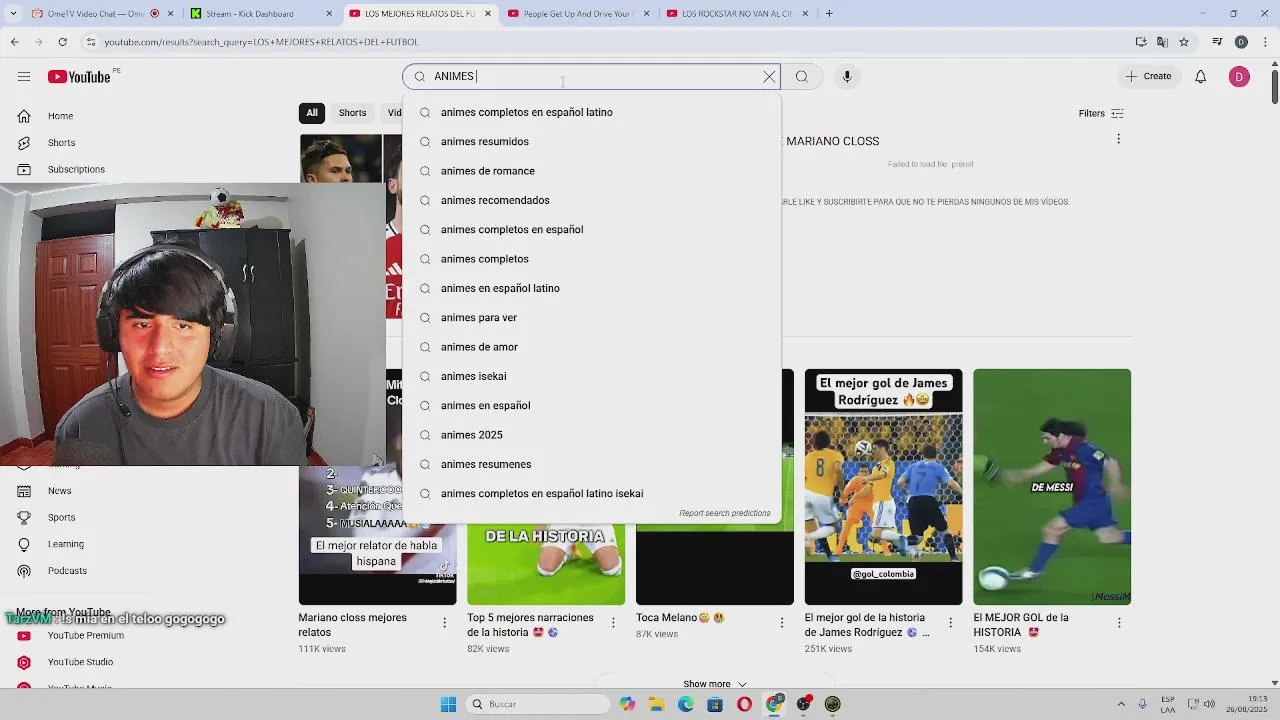Open the Create button
The image size is (1280, 720).
point(1148,76)
